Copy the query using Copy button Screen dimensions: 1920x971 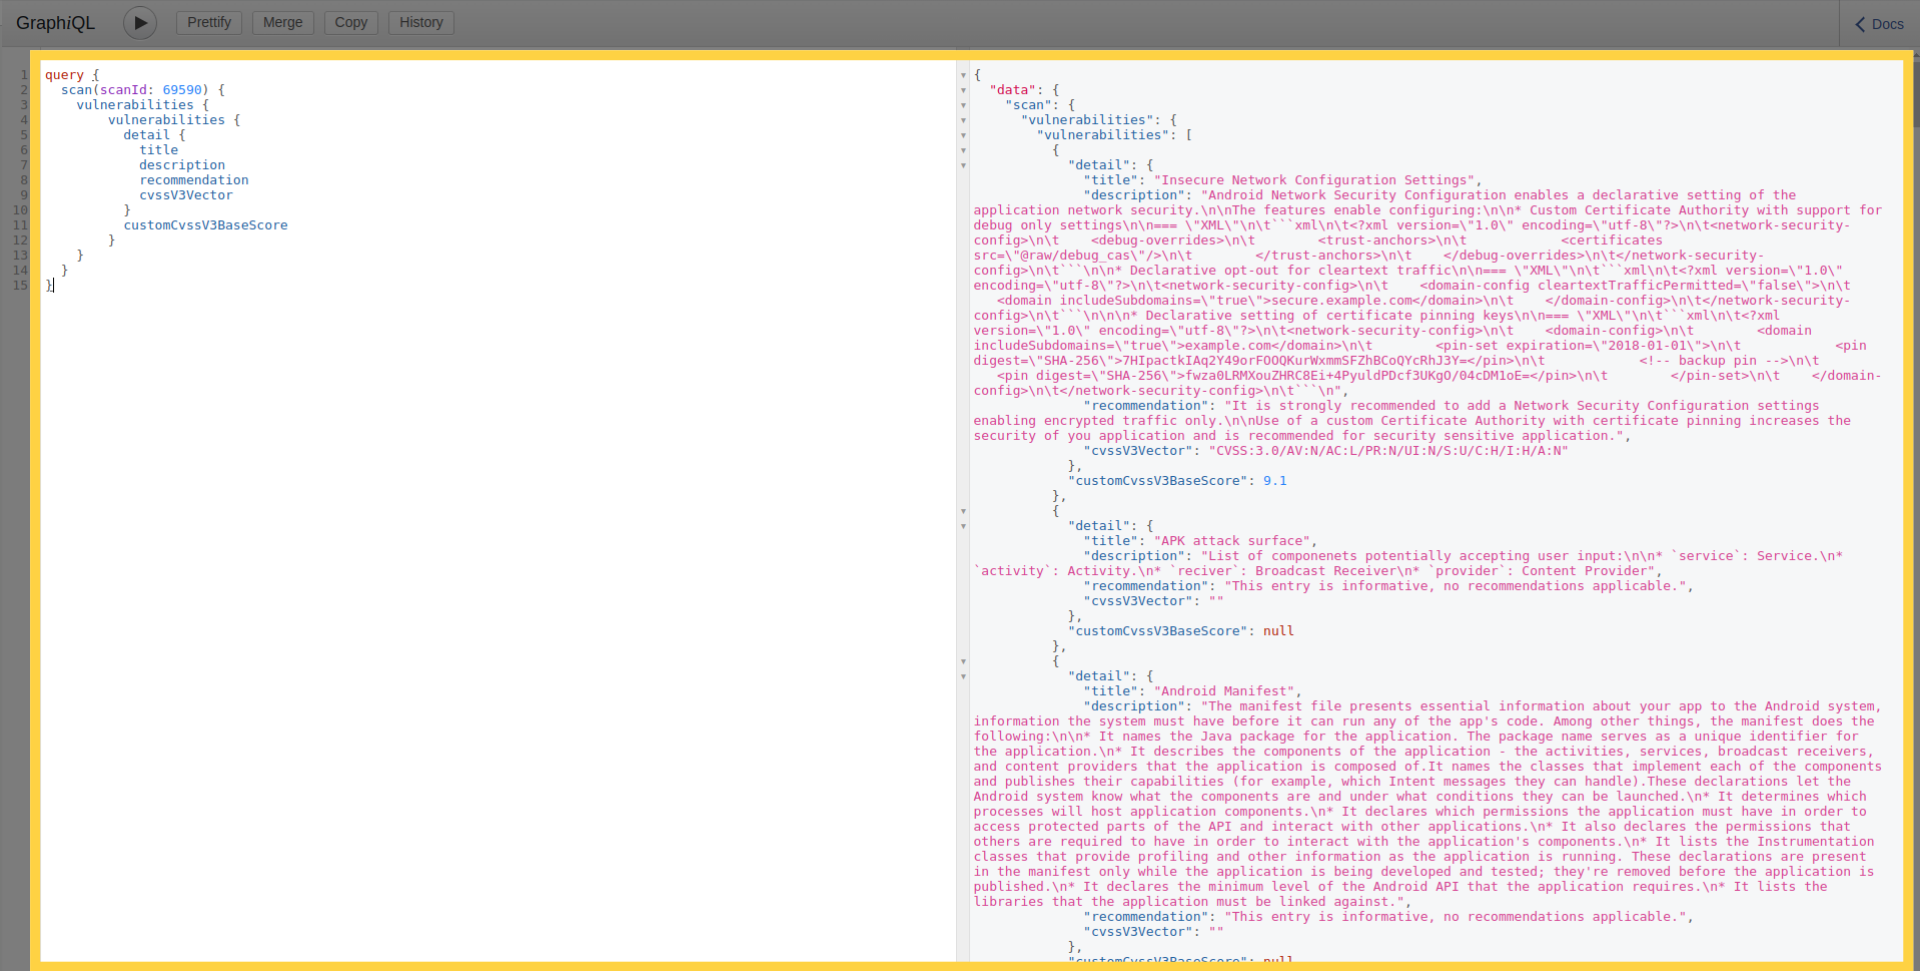point(351,23)
